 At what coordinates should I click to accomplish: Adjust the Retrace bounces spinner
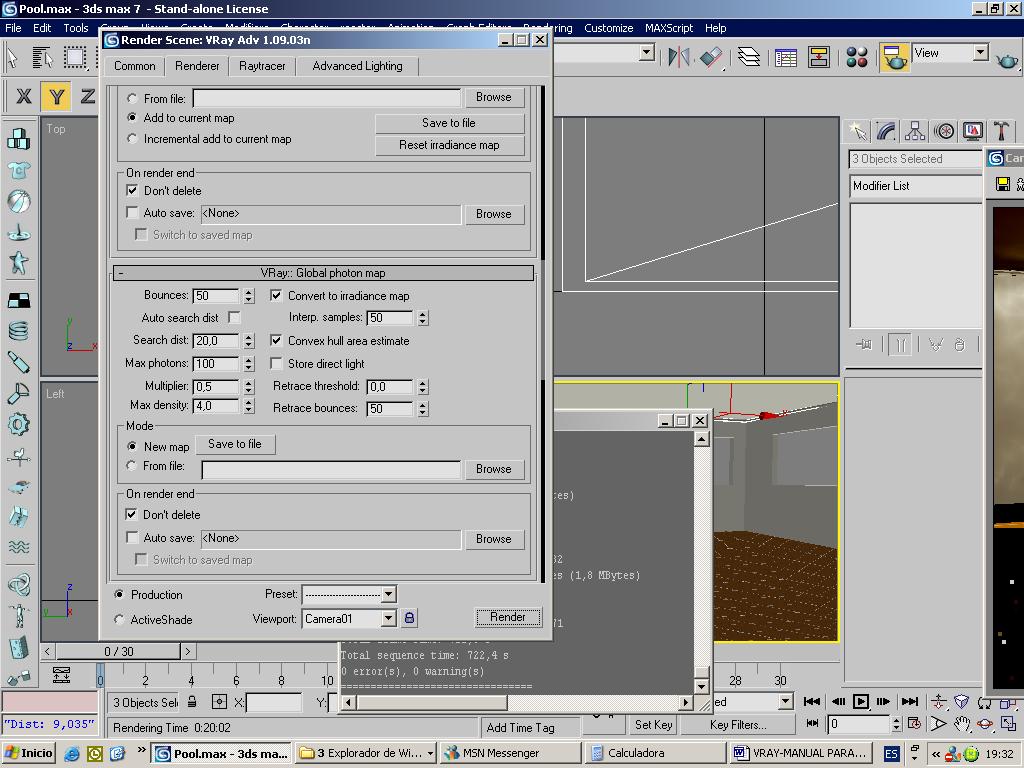click(423, 408)
